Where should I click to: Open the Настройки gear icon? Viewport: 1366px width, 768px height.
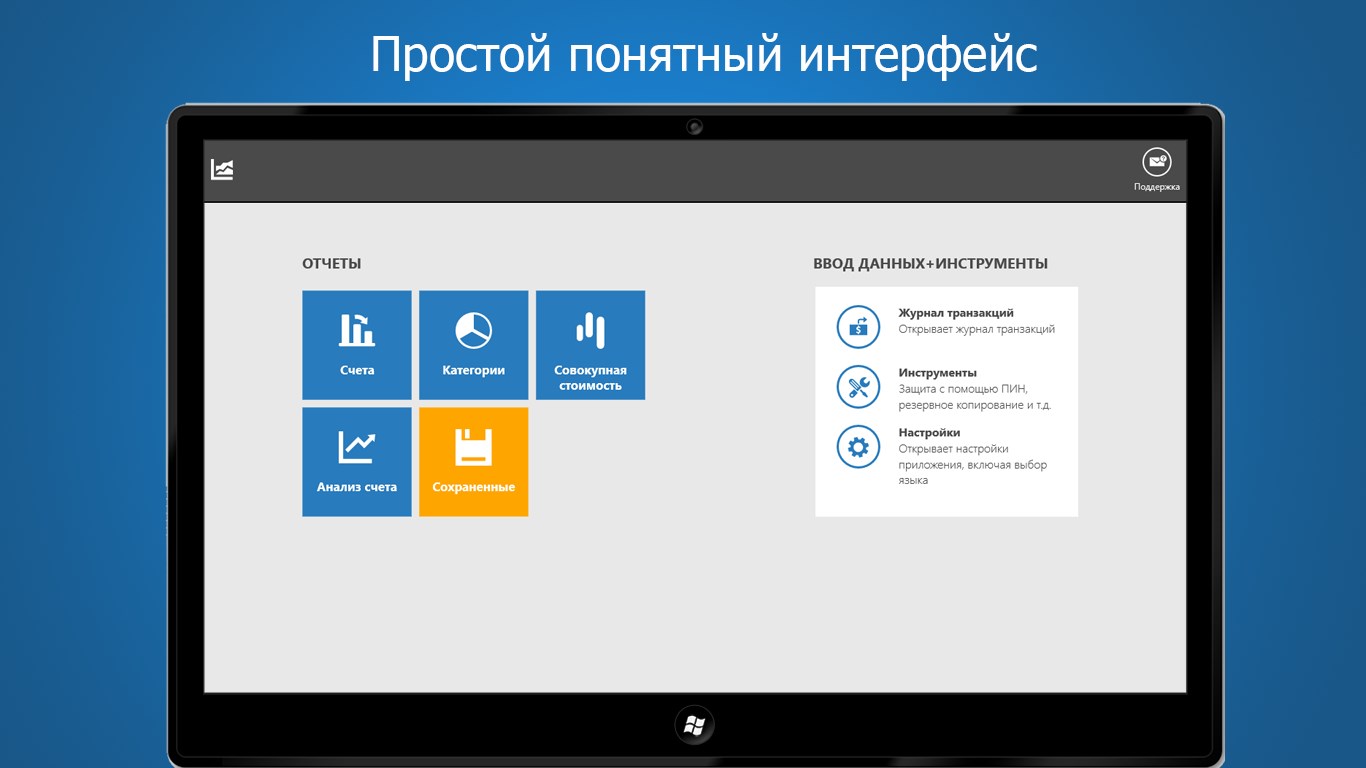857,446
